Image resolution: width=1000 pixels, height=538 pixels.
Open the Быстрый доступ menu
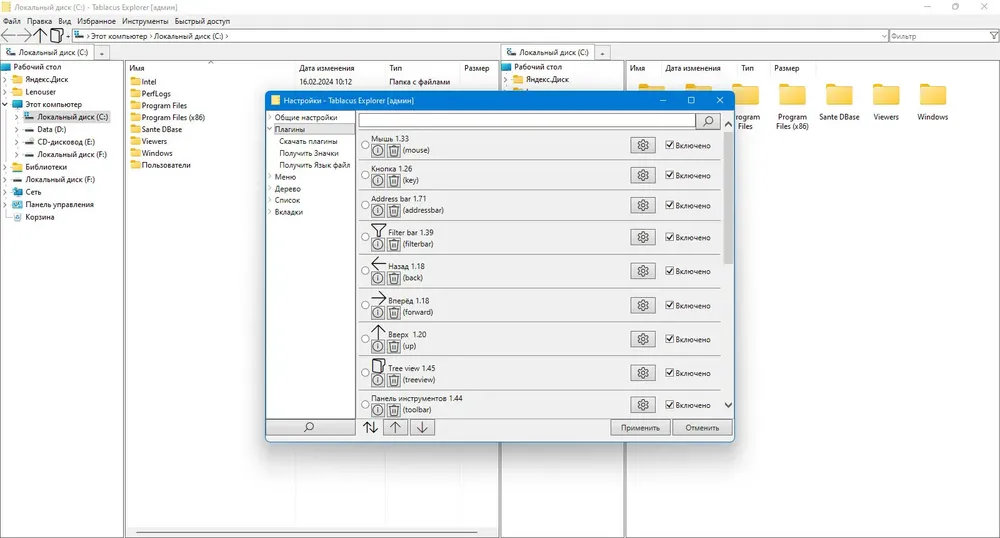202,21
